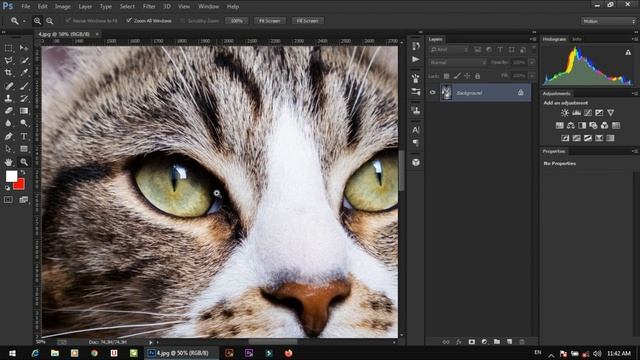The image size is (640, 360).
Task: Select the Eraser tool
Action: (x=8, y=111)
